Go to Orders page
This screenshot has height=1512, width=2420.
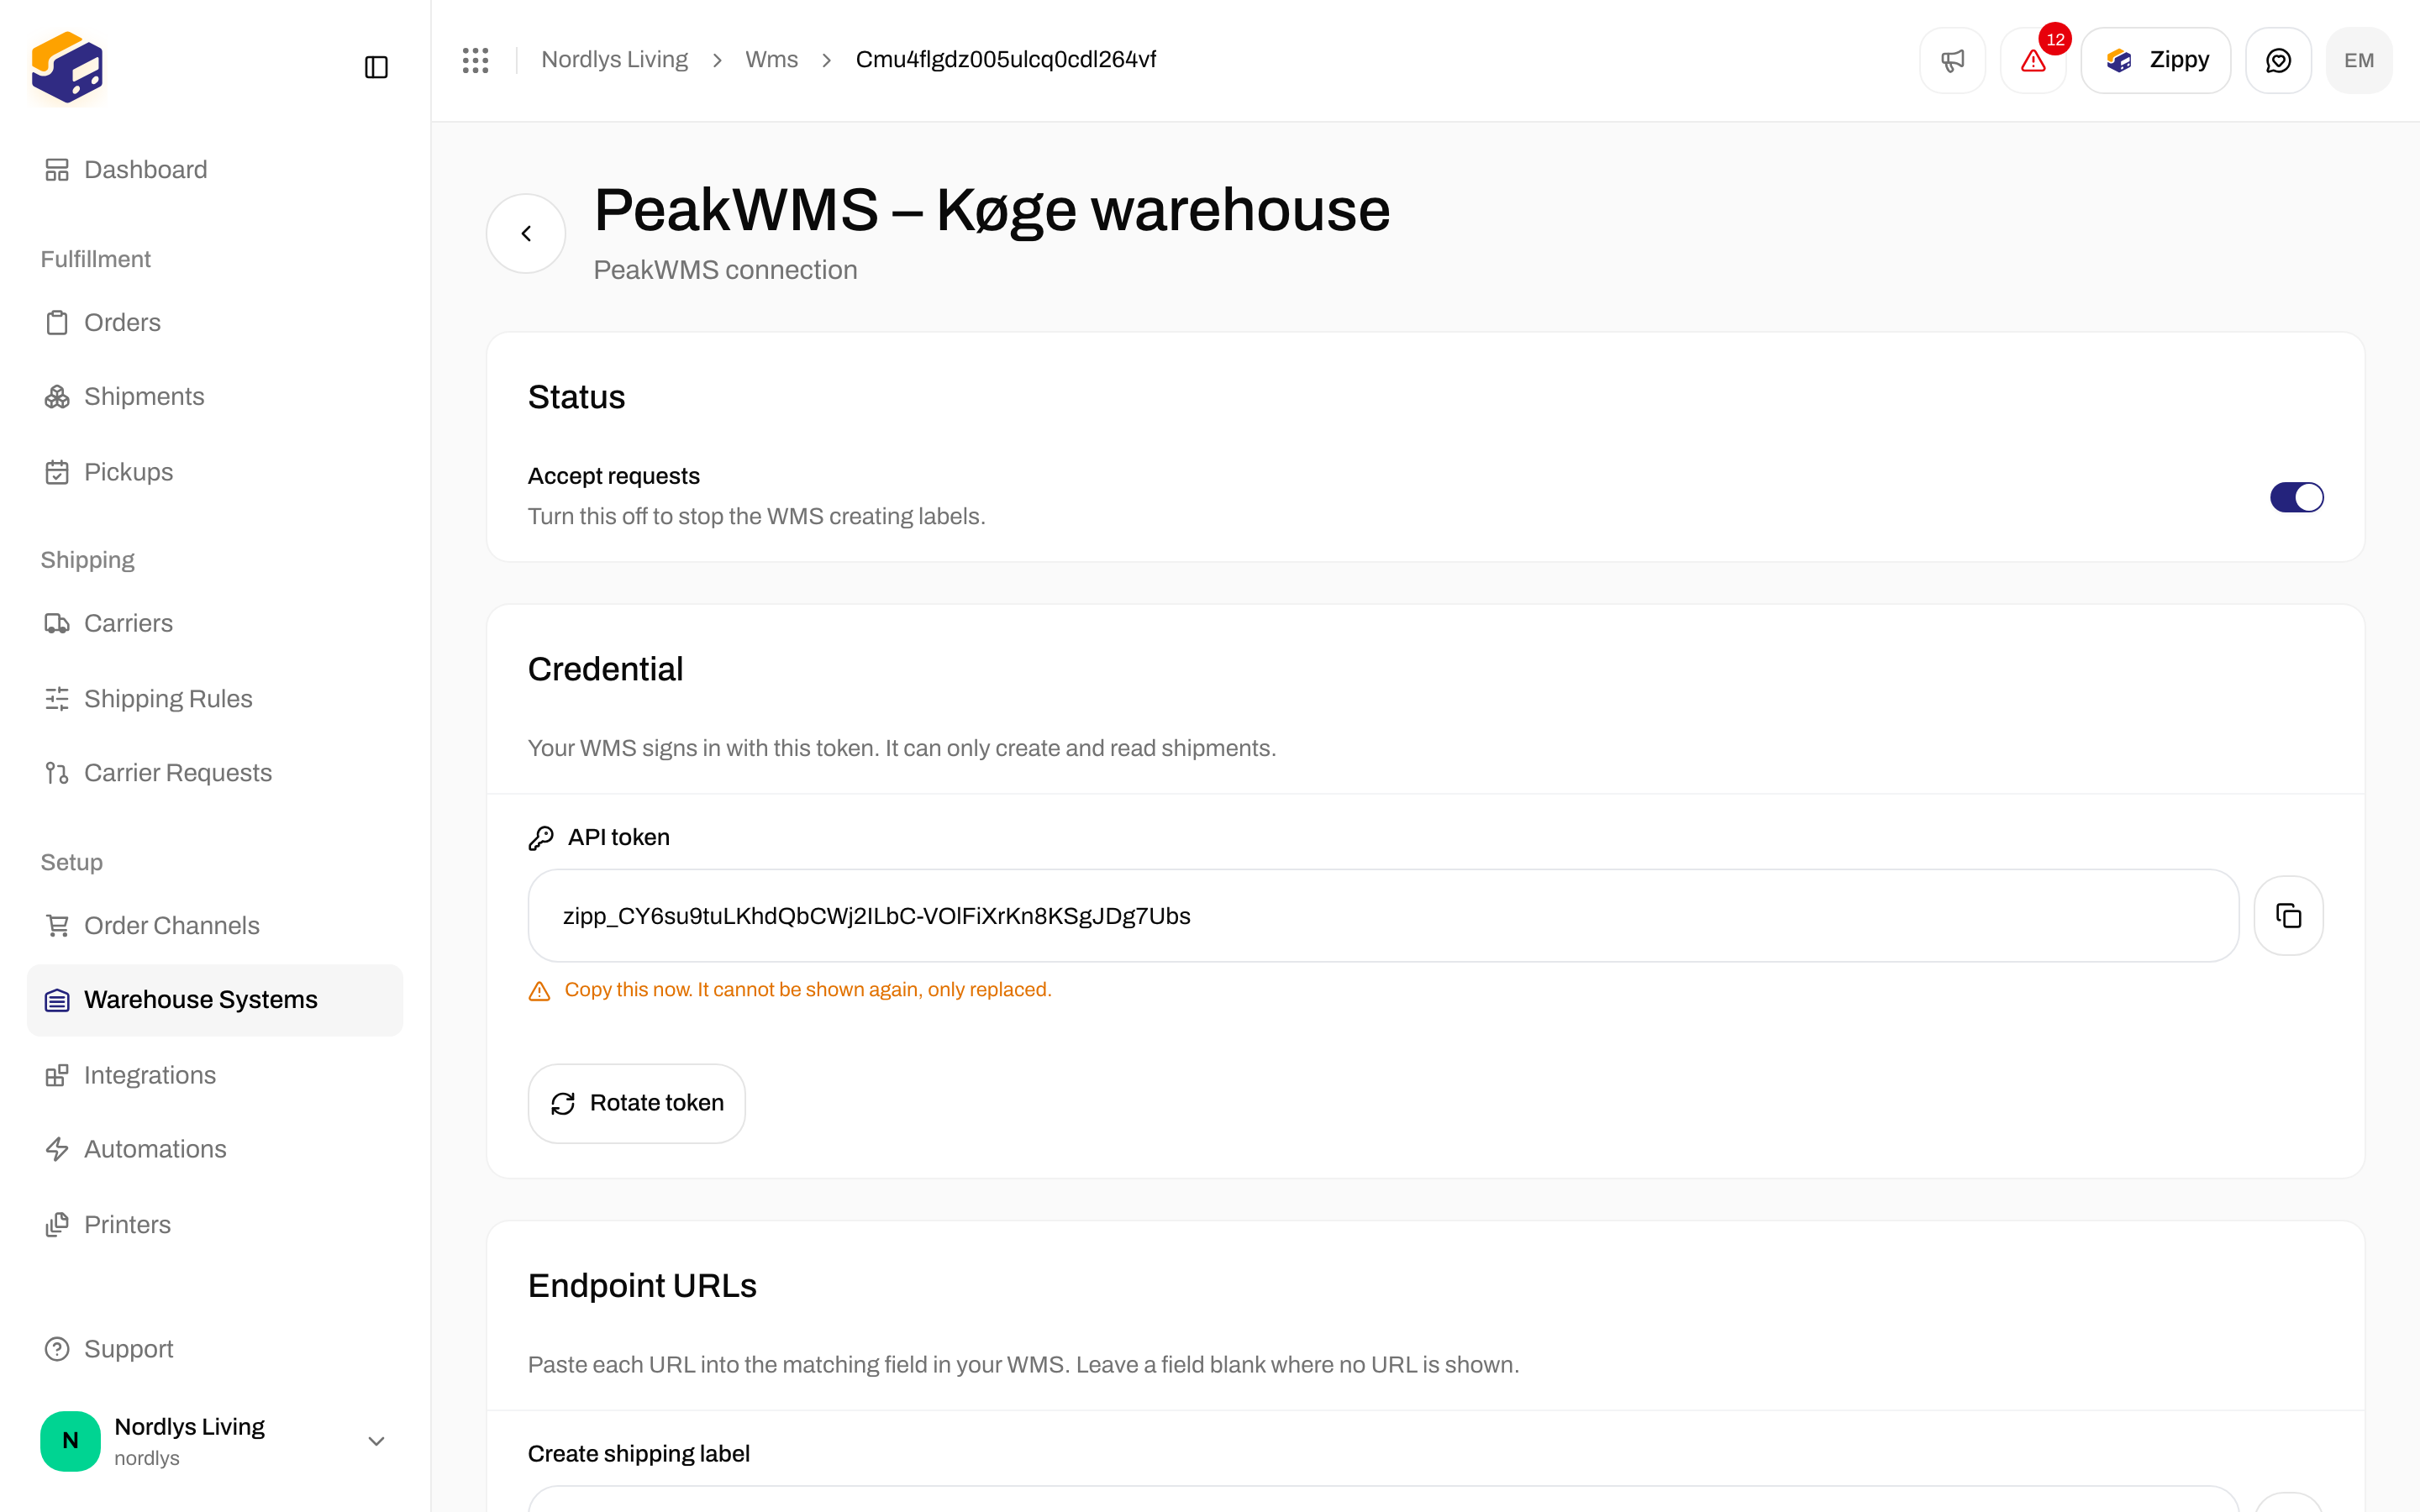click(215, 323)
